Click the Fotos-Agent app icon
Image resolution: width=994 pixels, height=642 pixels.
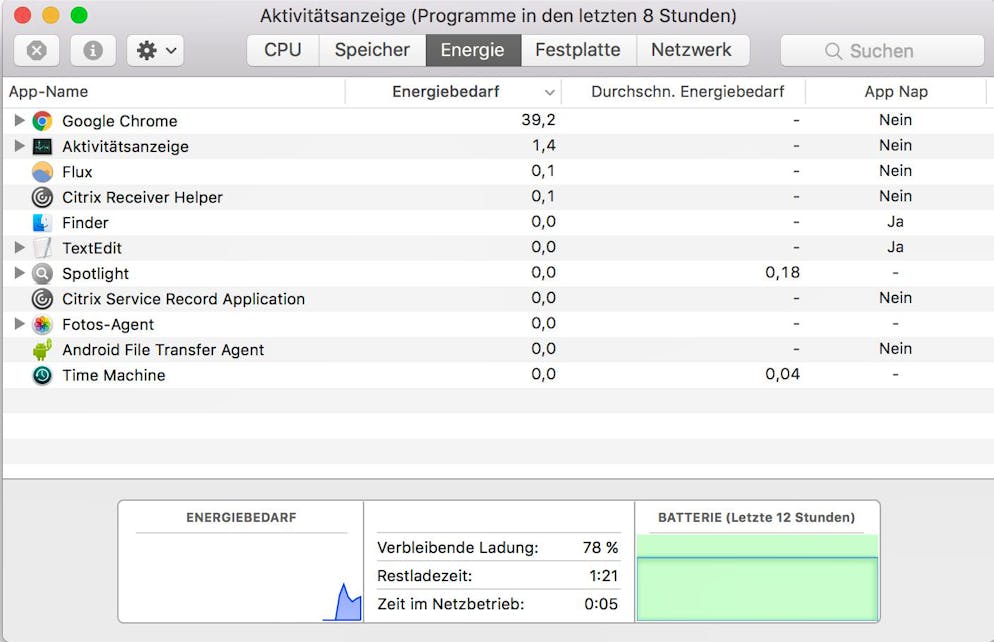pyautogui.click(x=42, y=324)
